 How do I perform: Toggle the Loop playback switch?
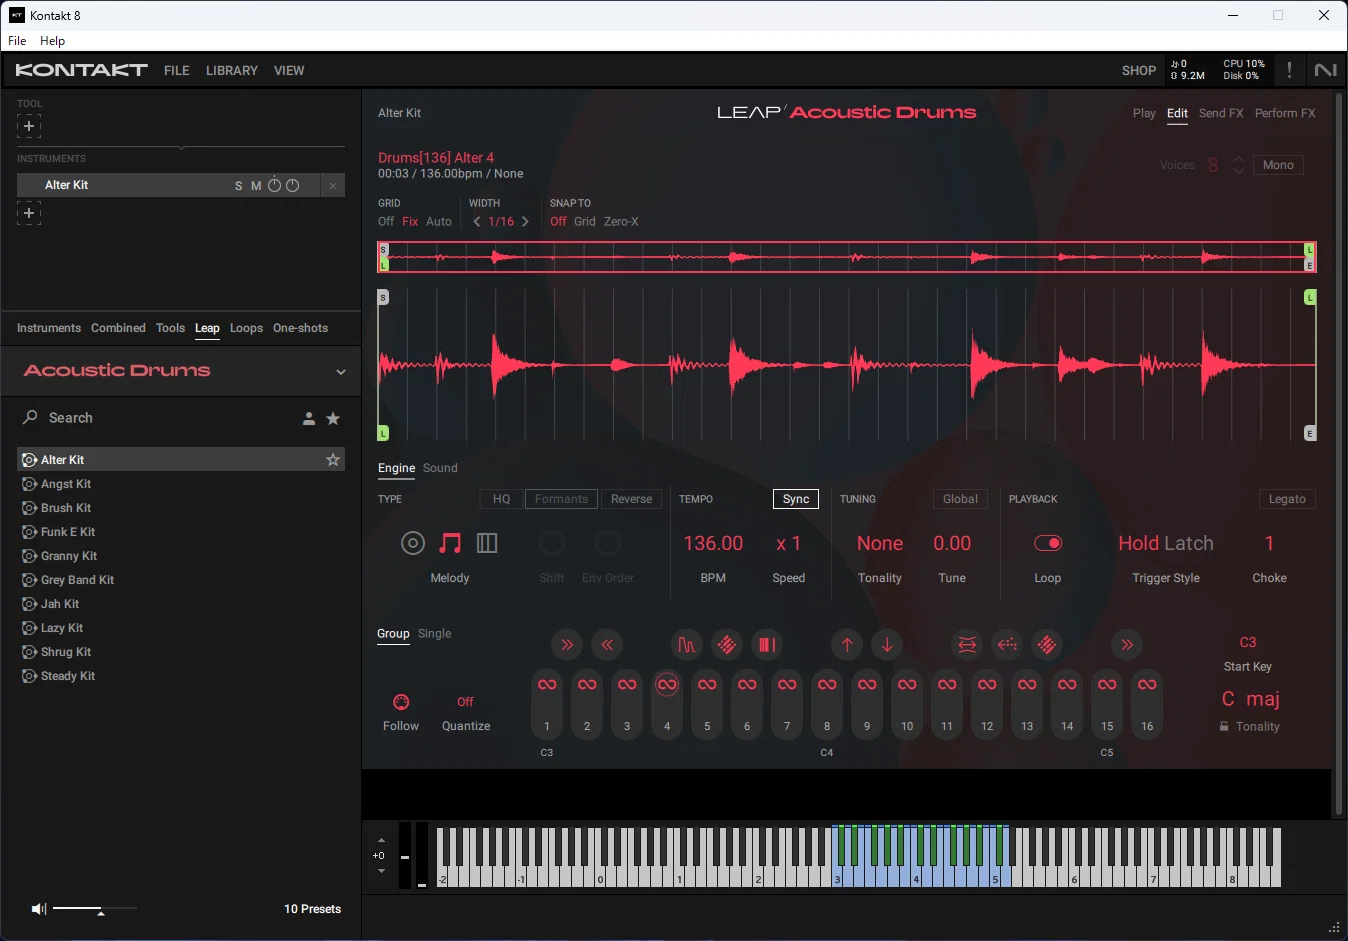[x=1048, y=543]
